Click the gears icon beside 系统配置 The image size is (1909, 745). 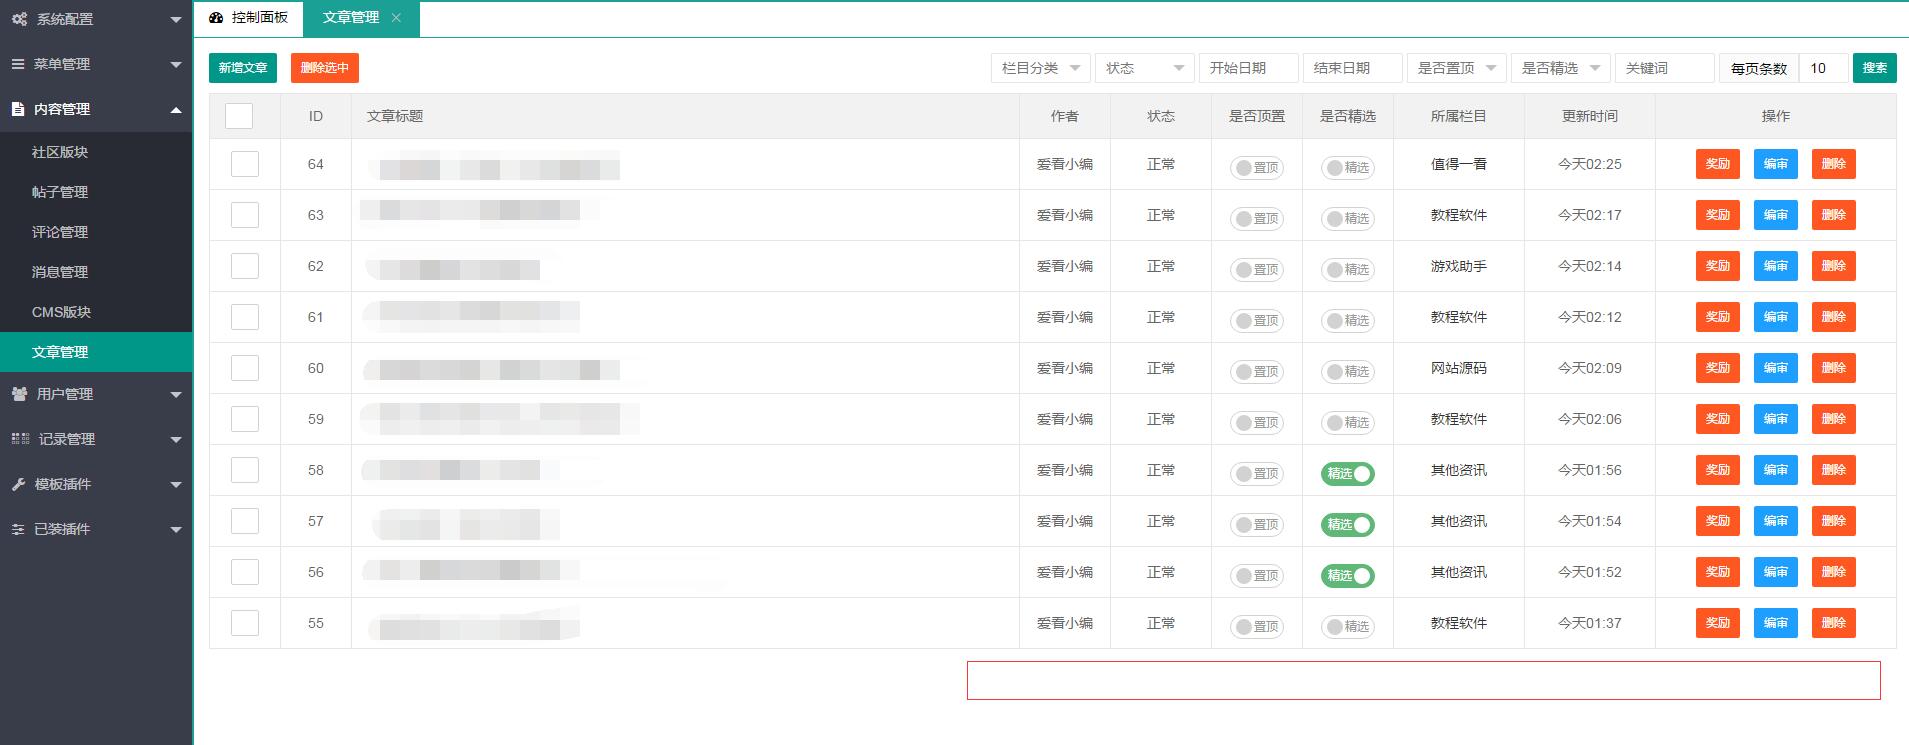(x=19, y=19)
